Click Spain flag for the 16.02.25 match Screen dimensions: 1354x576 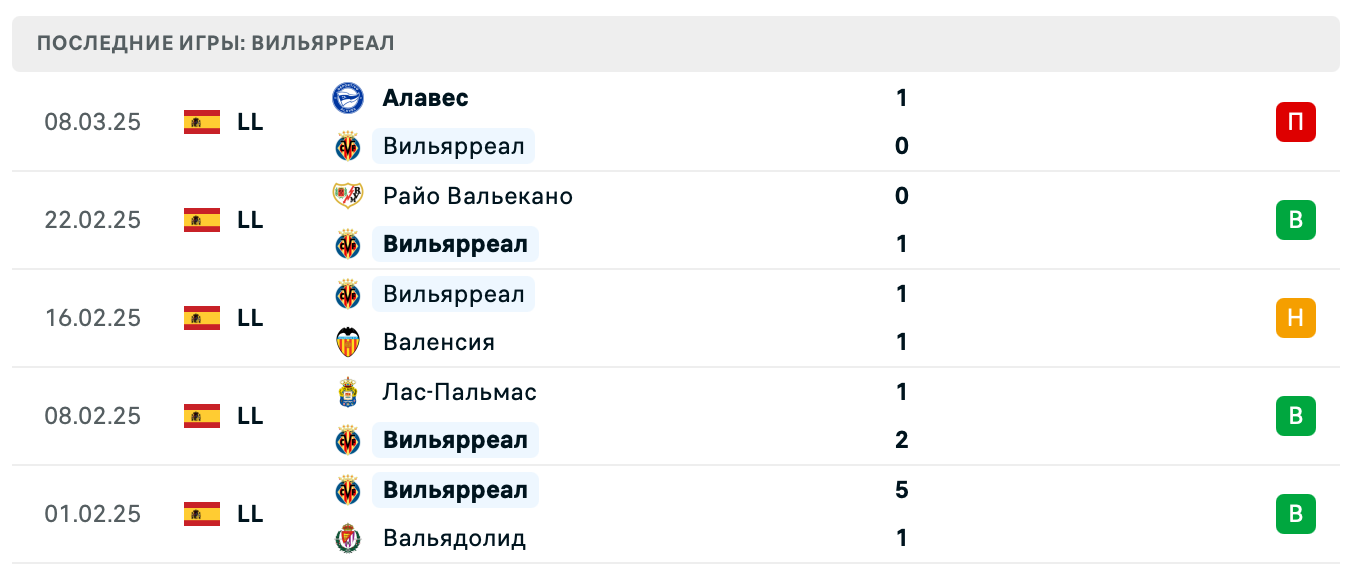click(202, 318)
